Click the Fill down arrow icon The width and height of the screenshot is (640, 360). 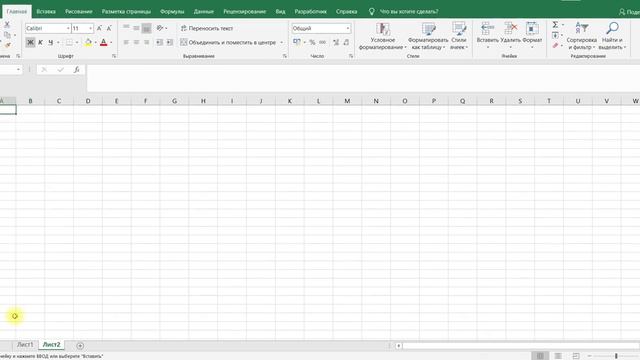(555, 36)
